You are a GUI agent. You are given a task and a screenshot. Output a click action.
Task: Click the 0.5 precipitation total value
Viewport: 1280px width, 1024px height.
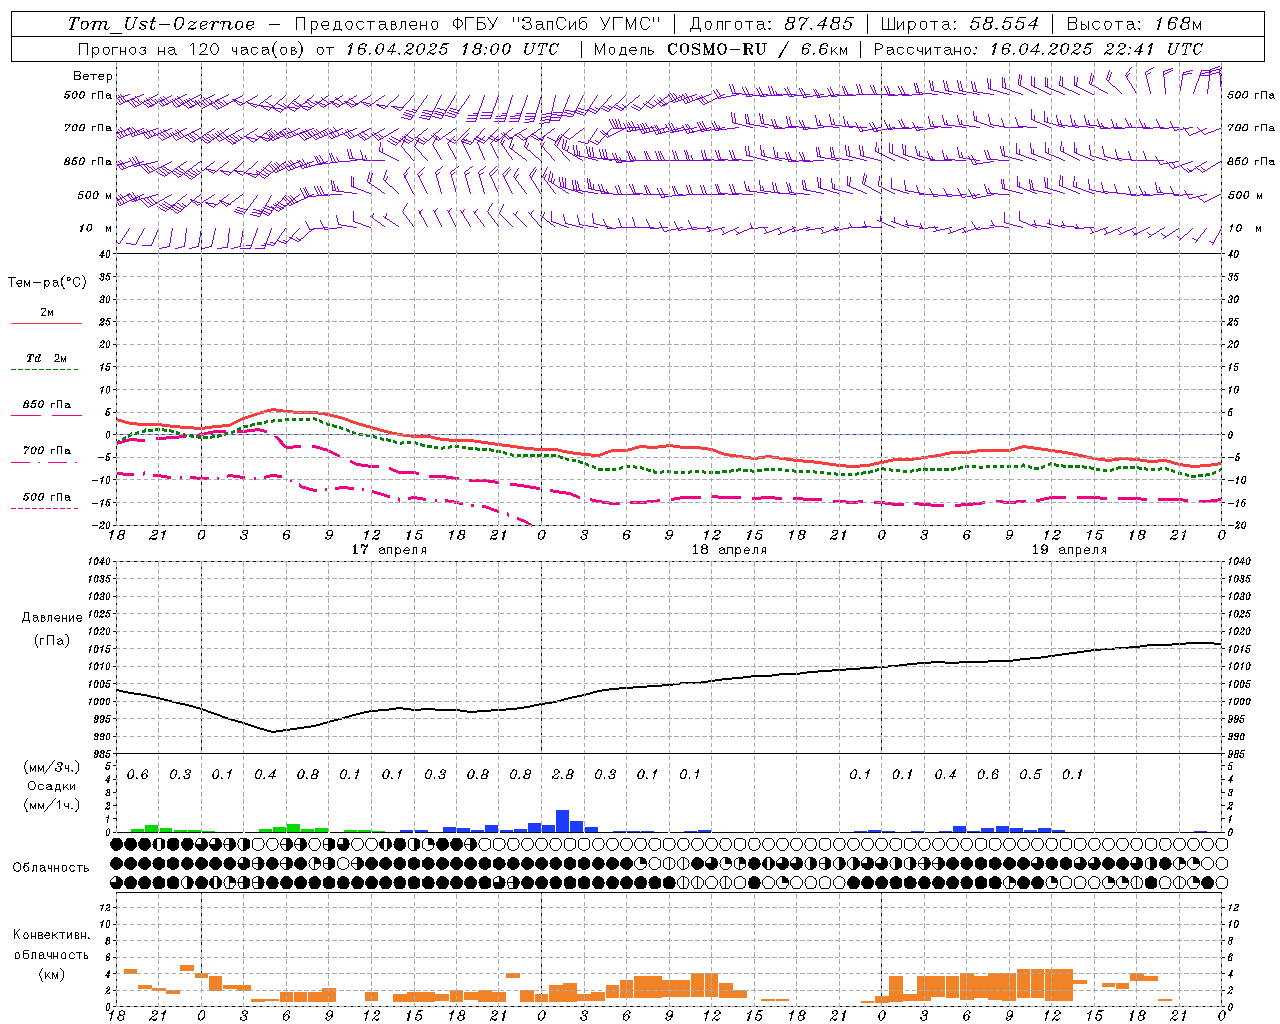1030,774
